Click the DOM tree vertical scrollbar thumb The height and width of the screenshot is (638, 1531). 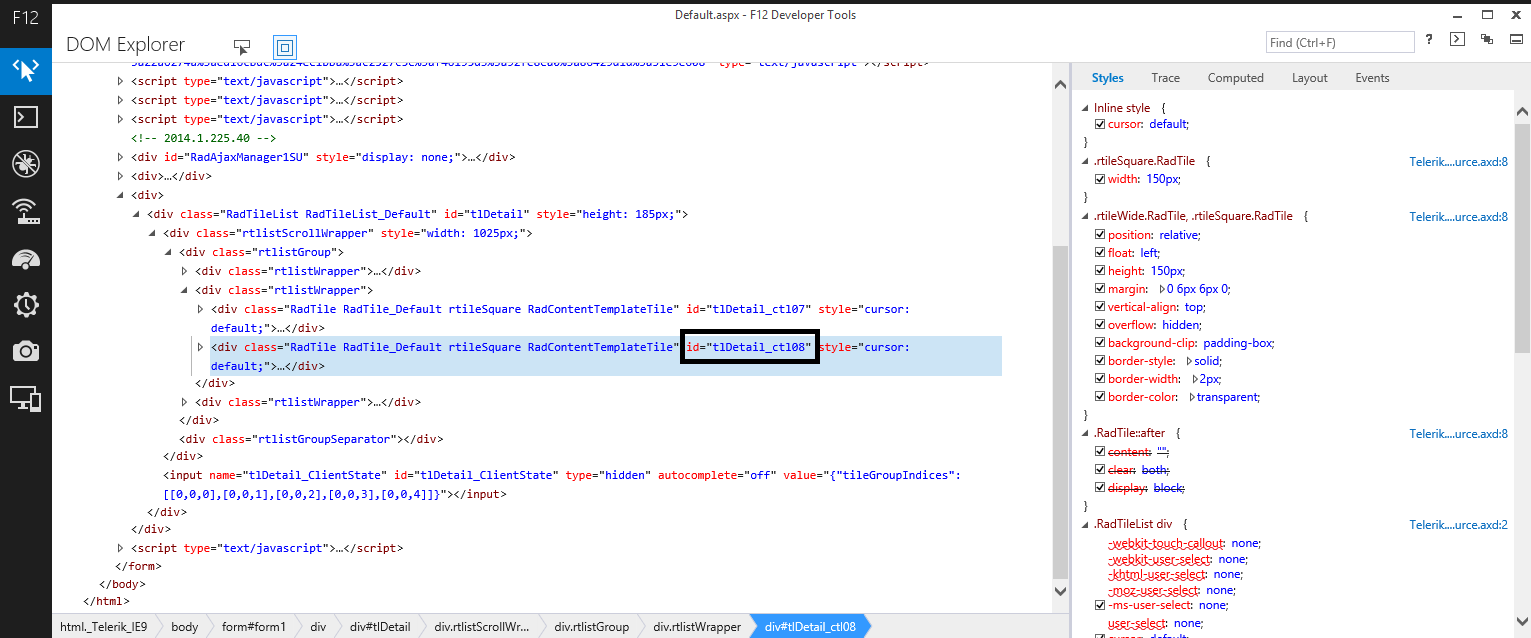[1060, 410]
